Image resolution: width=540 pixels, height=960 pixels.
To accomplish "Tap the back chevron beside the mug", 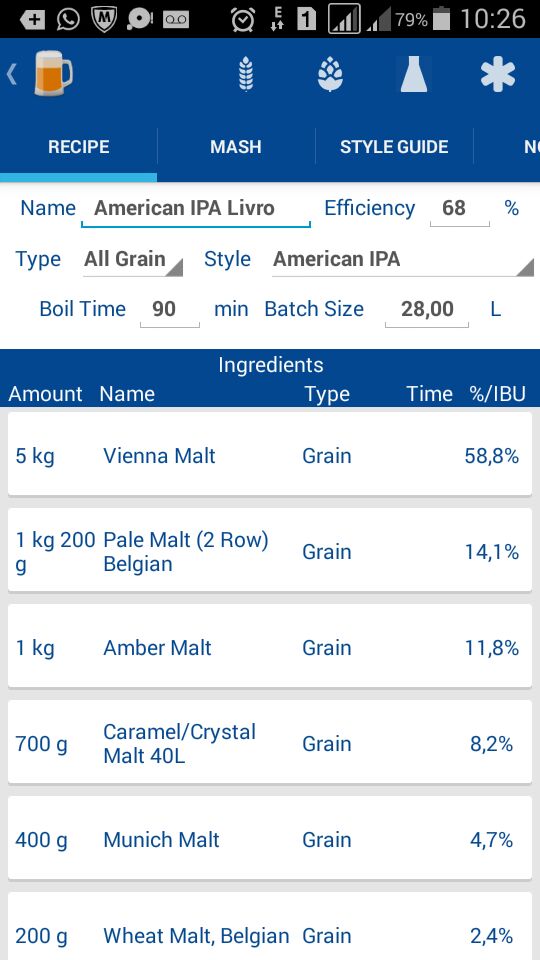I will click(x=12, y=74).
